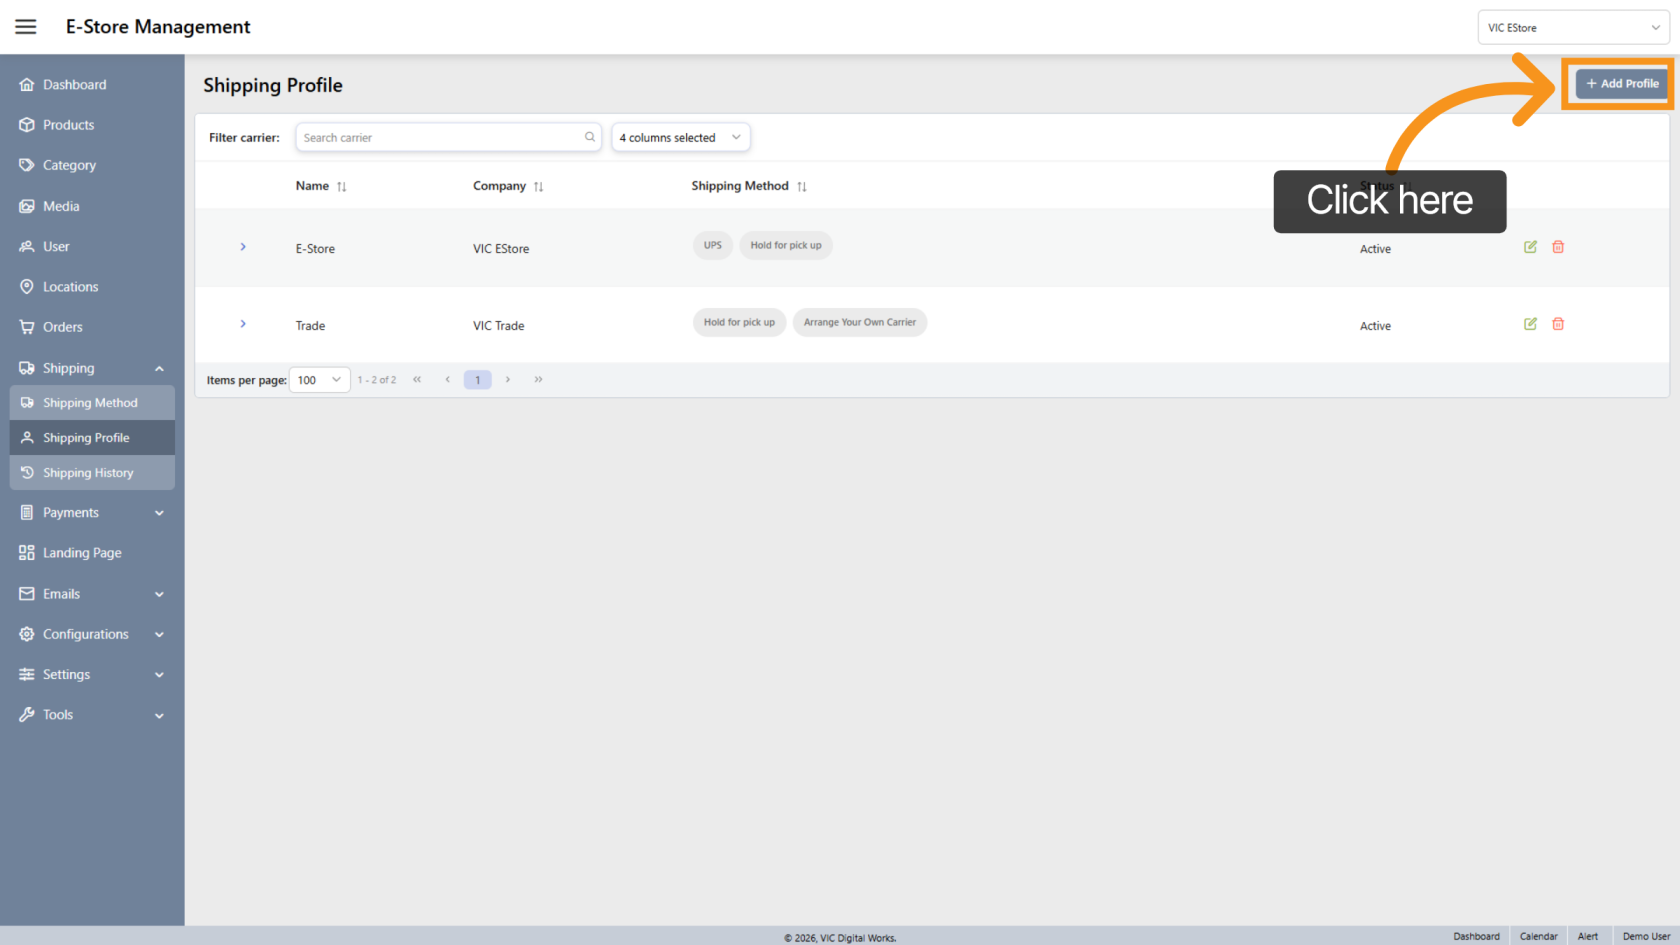Screen dimensions: 1680x945
Task: Go to Shipping History page
Action: coord(88,473)
